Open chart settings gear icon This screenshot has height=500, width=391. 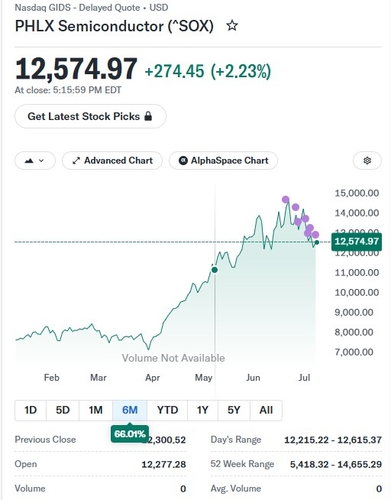click(367, 161)
